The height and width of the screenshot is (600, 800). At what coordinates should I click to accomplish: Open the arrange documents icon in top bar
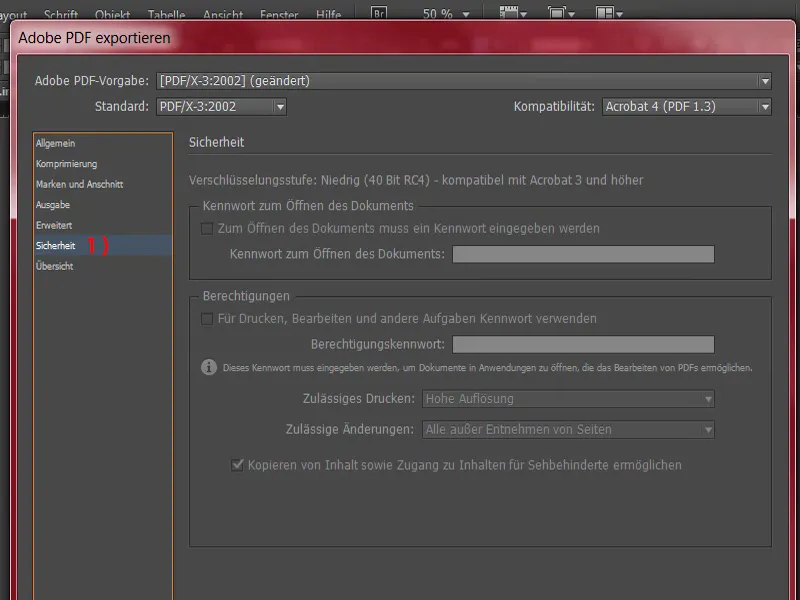coord(609,13)
